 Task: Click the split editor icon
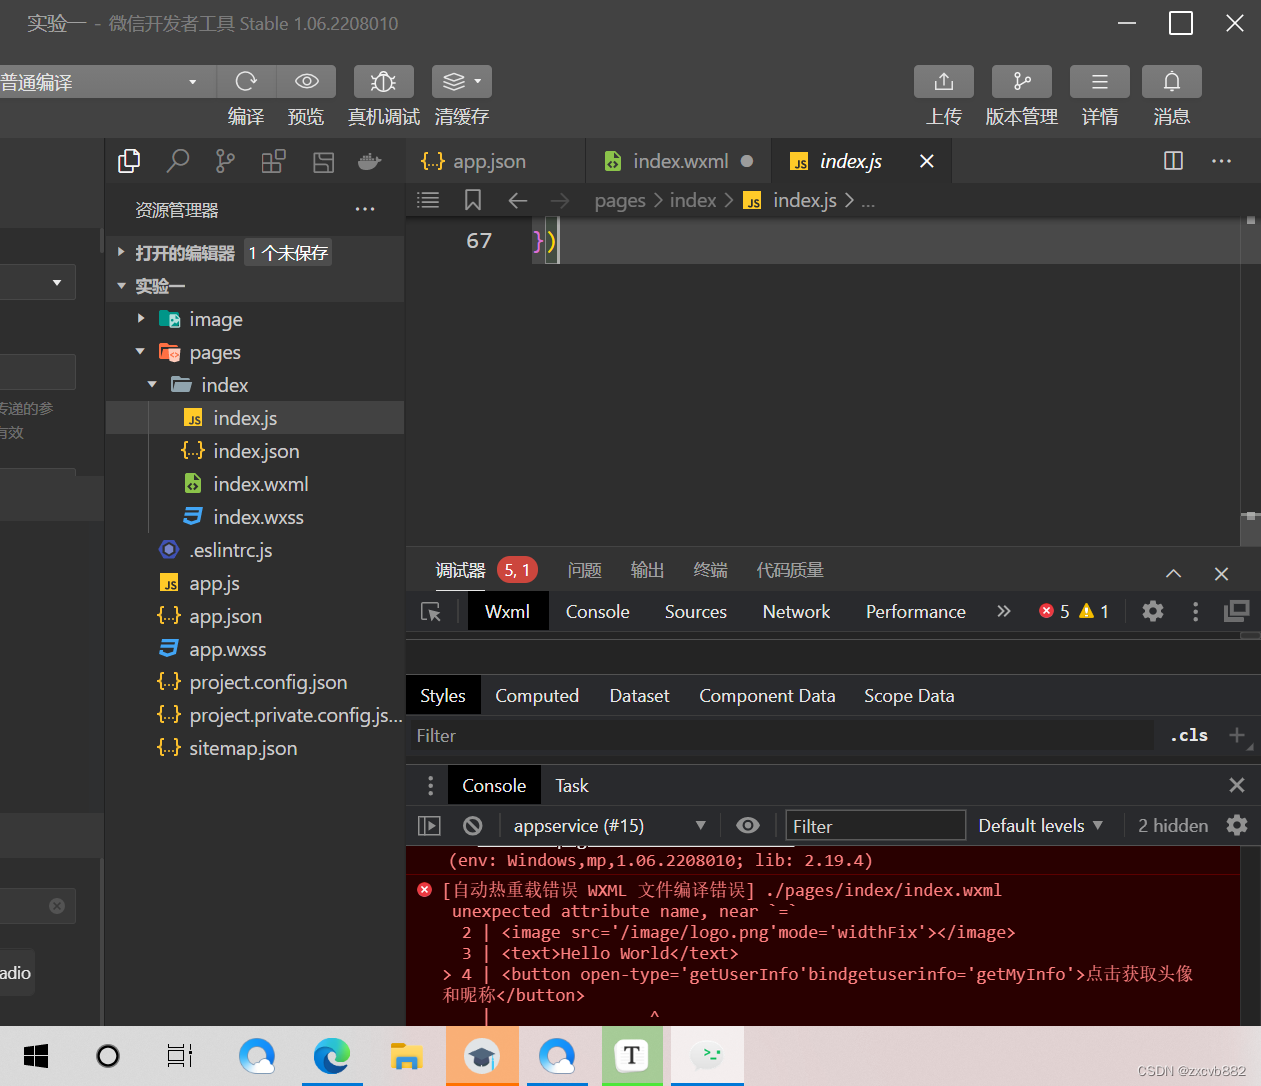tap(1174, 161)
